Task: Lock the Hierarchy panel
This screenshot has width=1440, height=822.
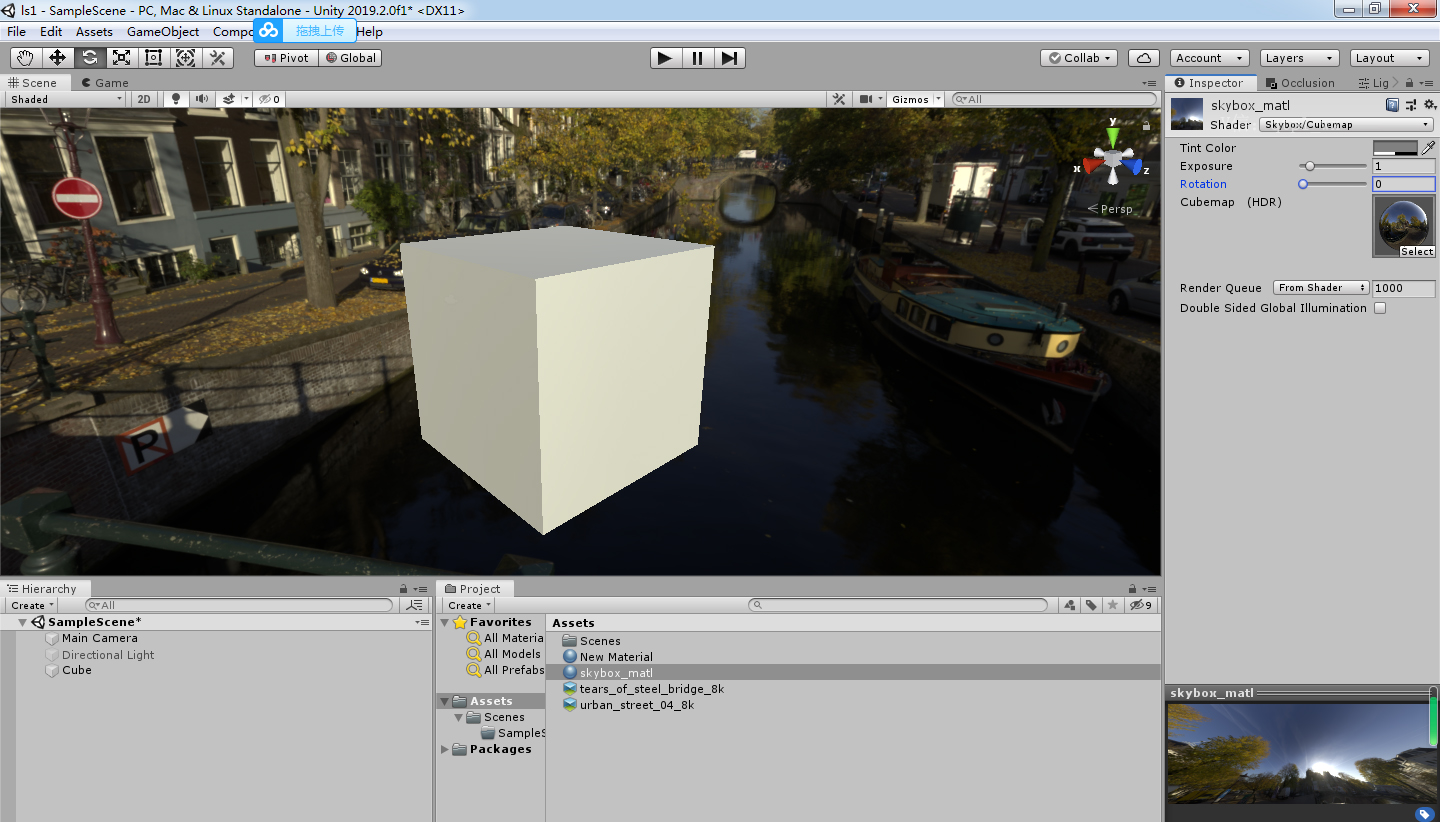Action: tap(403, 589)
